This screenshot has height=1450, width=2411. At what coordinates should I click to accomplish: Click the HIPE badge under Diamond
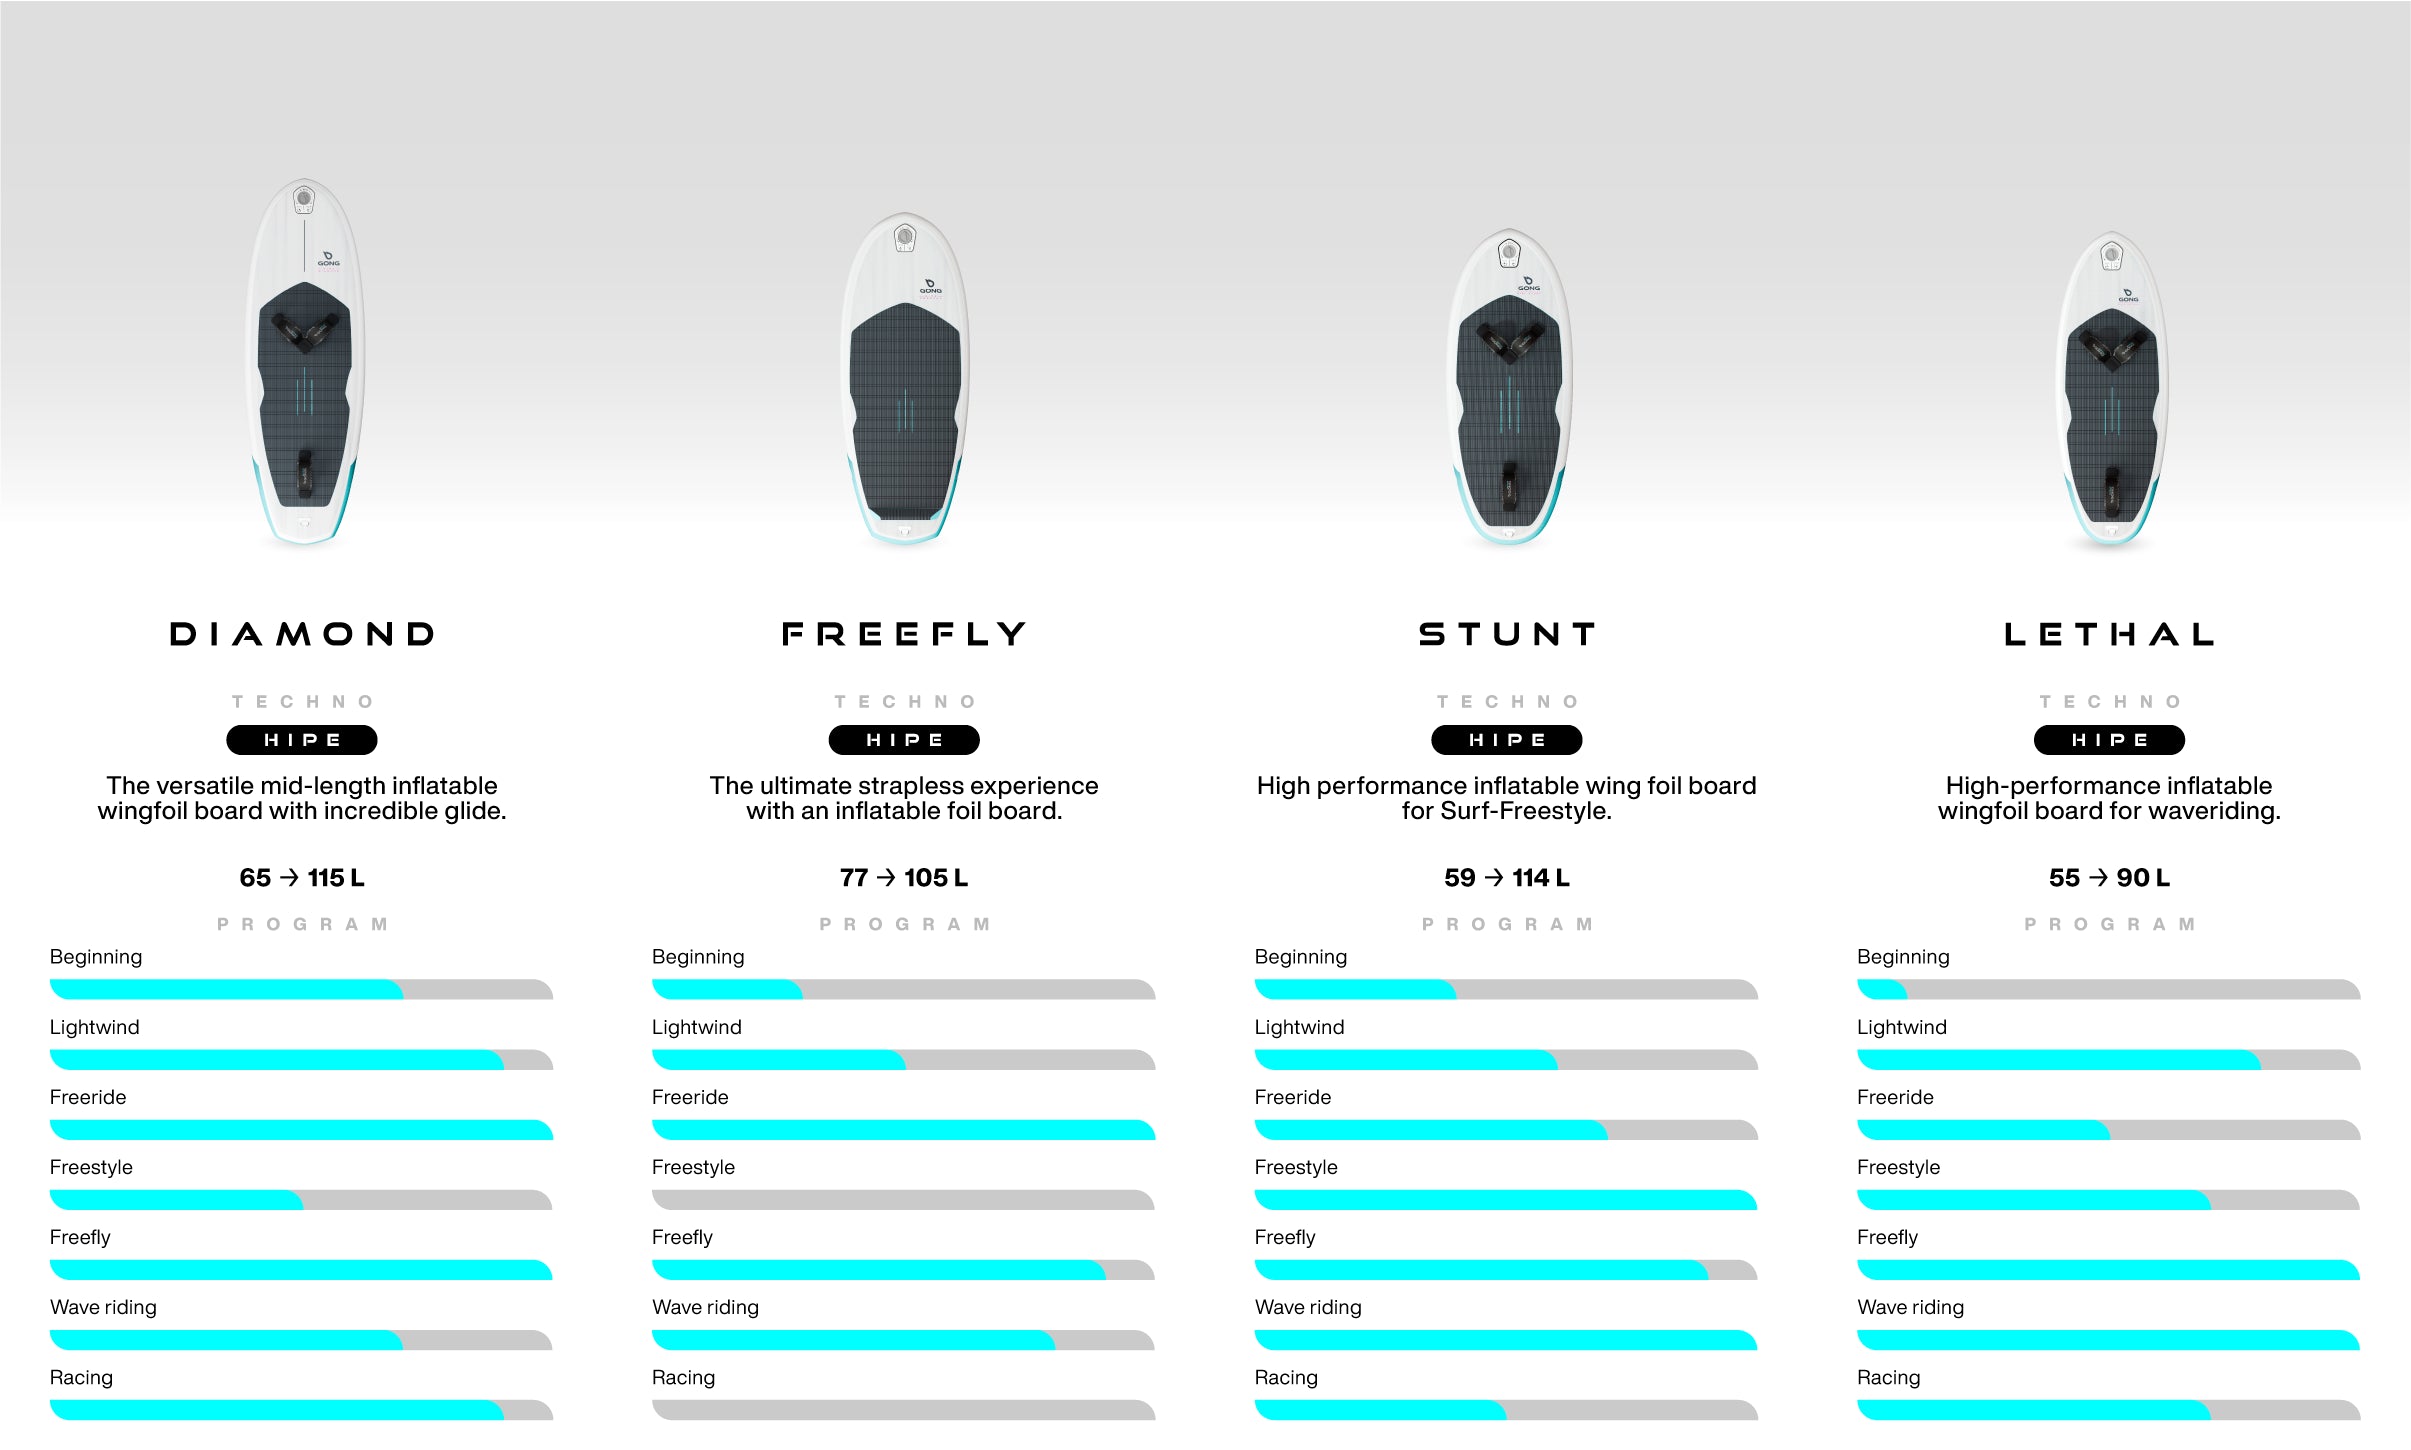(302, 740)
